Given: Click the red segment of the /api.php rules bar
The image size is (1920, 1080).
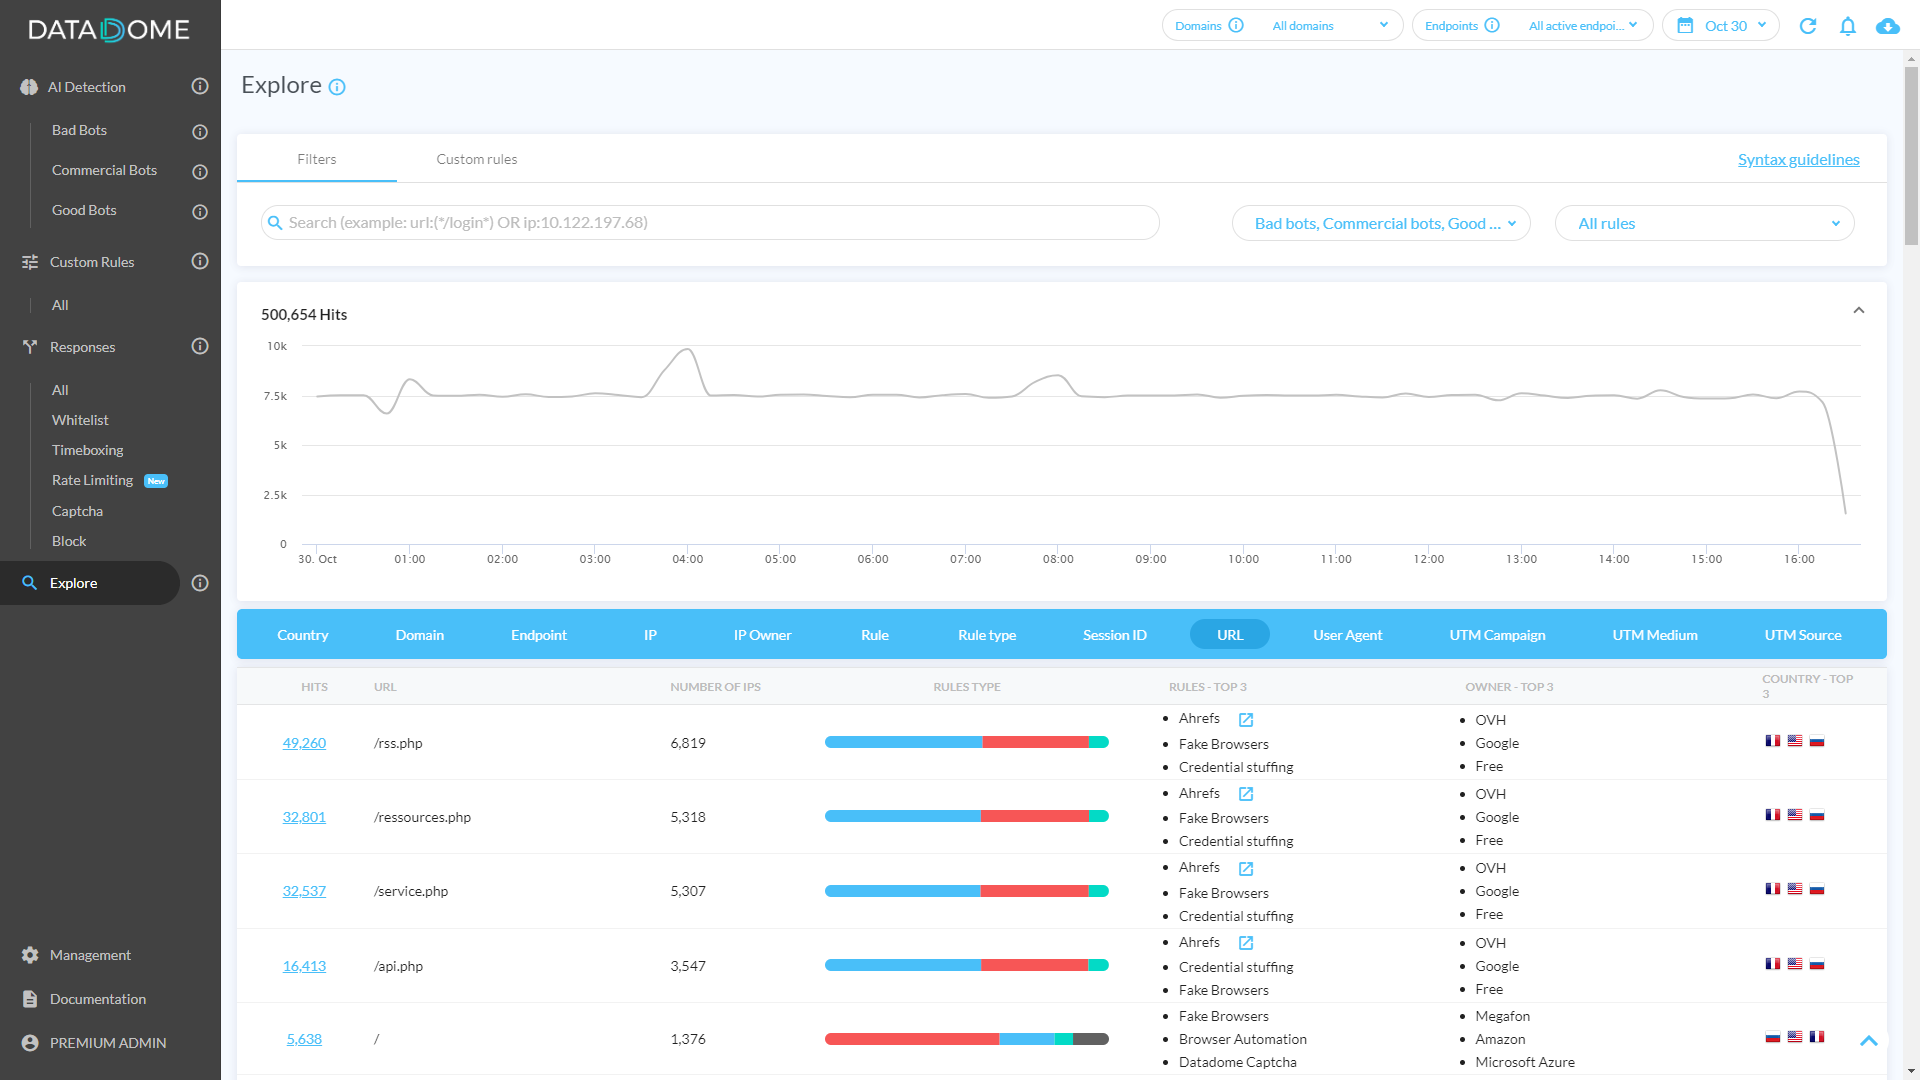Looking at the screenshot, I should point(1035,965).
